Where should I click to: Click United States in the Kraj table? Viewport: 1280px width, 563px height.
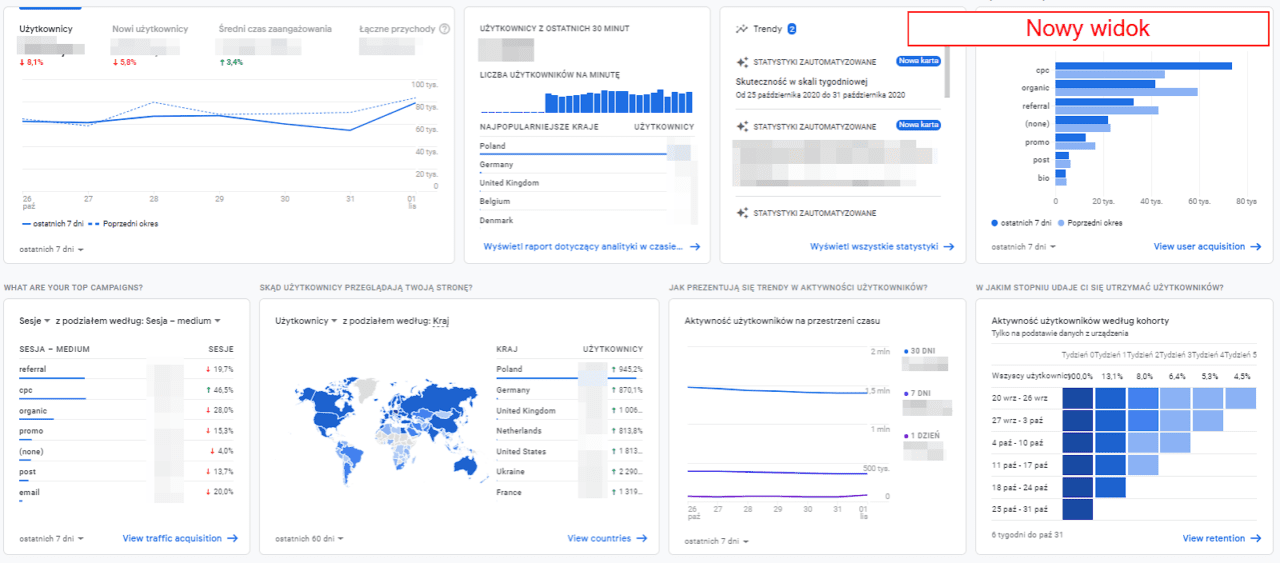point(521,452)
